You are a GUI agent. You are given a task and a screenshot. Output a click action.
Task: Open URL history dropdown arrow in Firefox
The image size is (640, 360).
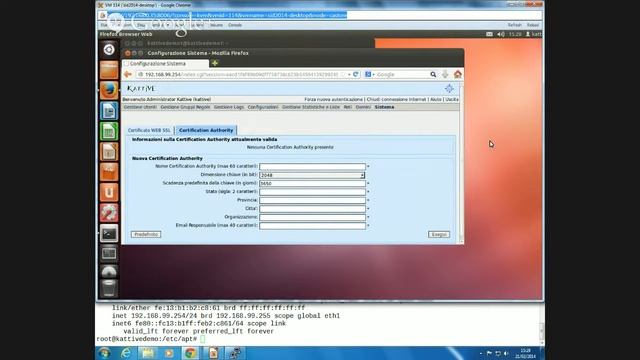pyautogui.click(x=349, y=75)
